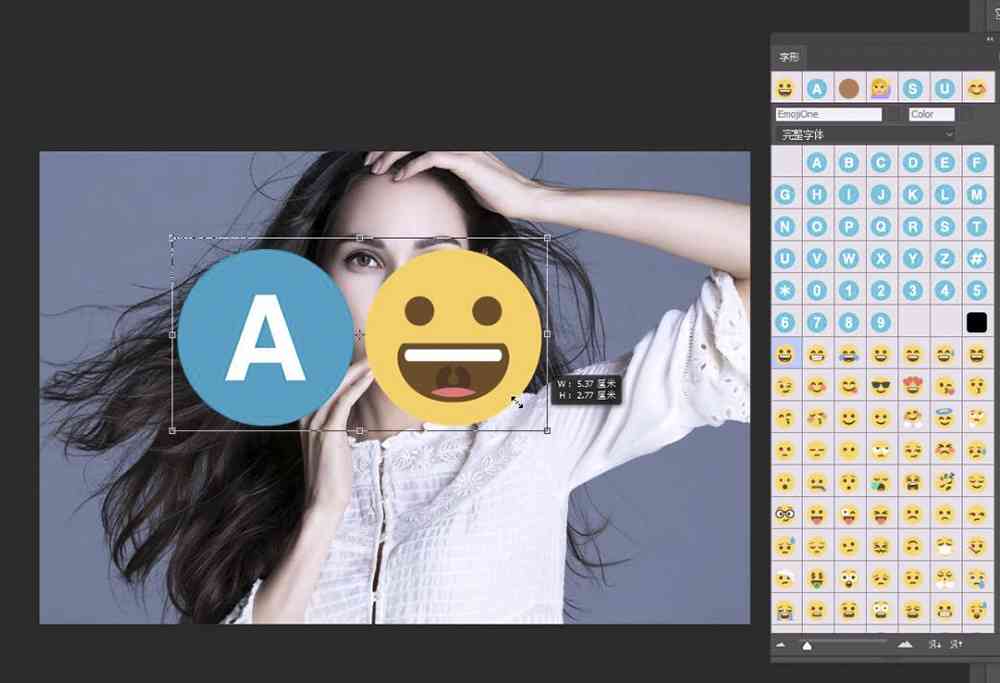Scale up glyph preview size button

[x=956, y=645]
